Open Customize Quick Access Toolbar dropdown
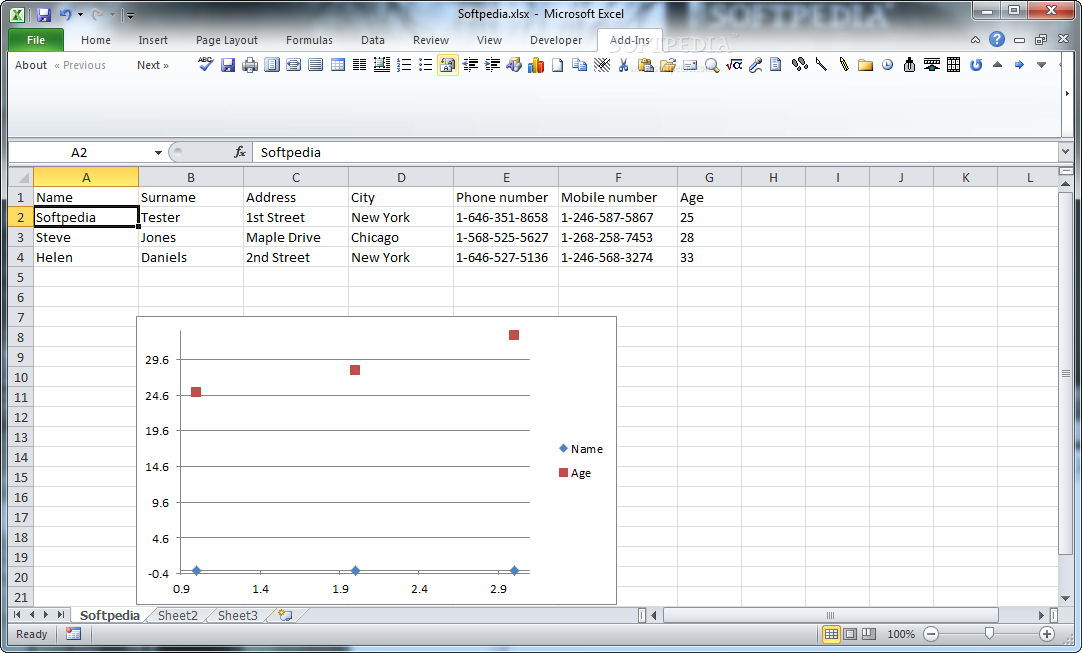 (130, 14)
